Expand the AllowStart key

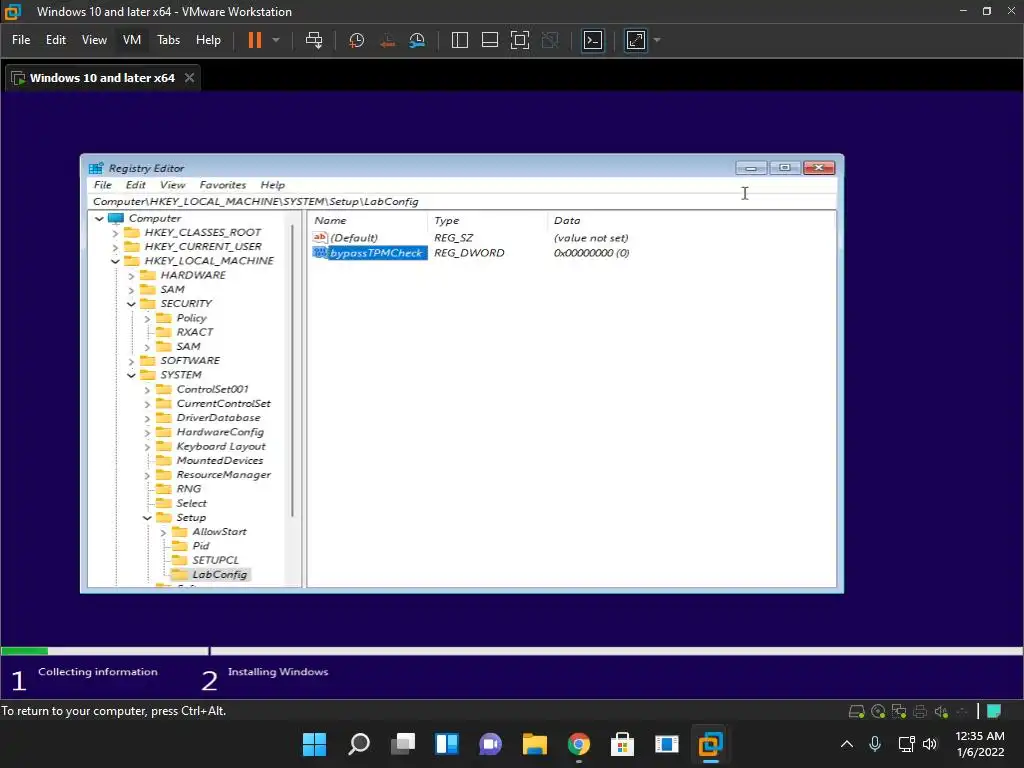click(163, 533)
